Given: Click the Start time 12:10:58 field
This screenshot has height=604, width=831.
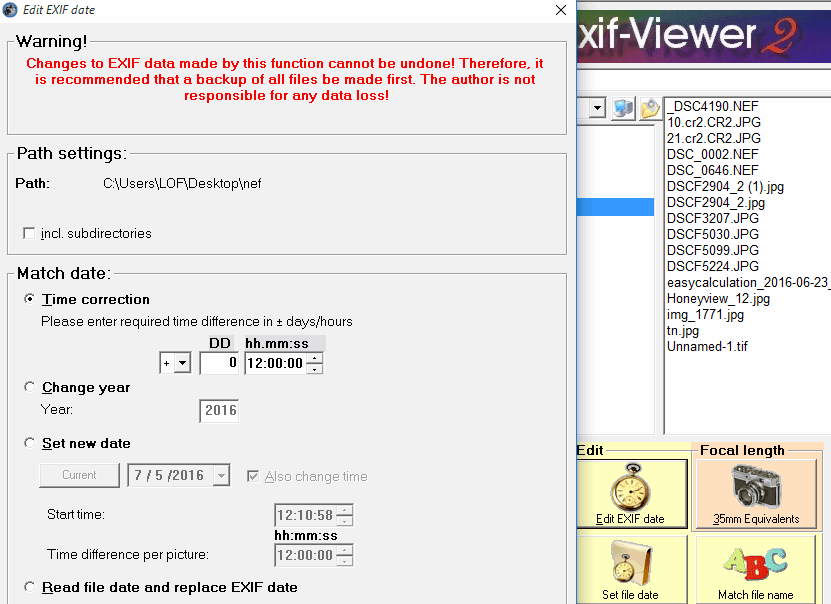Looking at the screenshot, I should [305, 515].
